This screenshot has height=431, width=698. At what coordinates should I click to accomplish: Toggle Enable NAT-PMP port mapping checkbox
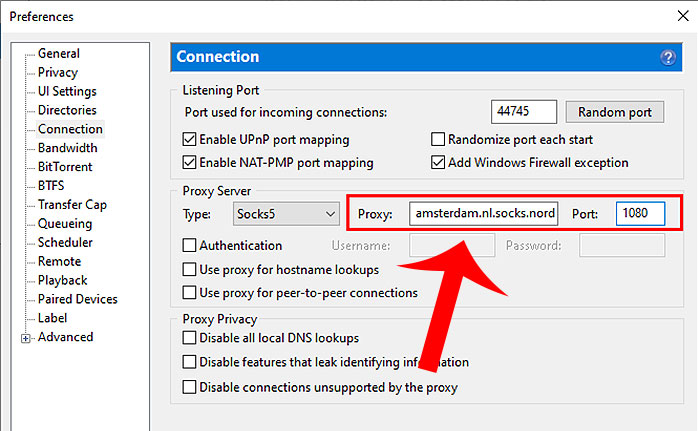click(x=191, y=162)
